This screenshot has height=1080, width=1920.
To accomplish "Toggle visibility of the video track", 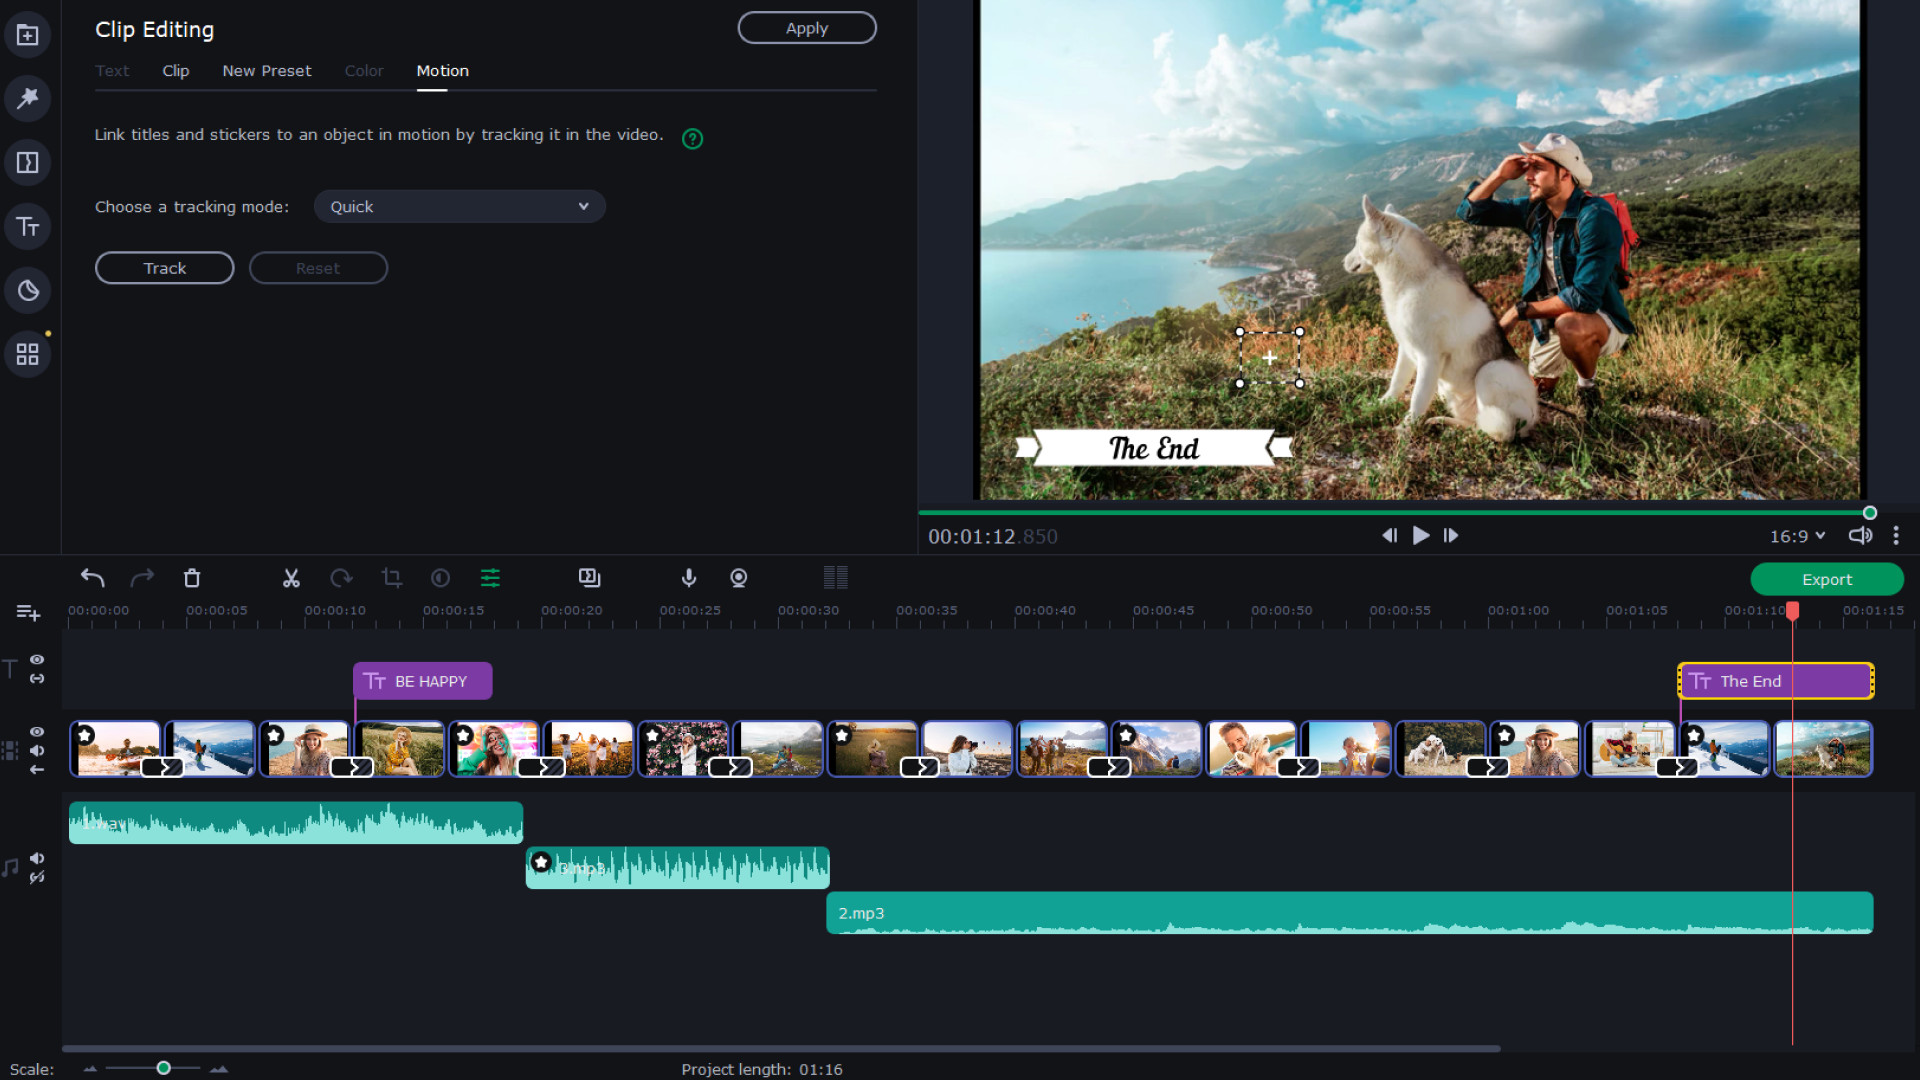I will [37, 731].
